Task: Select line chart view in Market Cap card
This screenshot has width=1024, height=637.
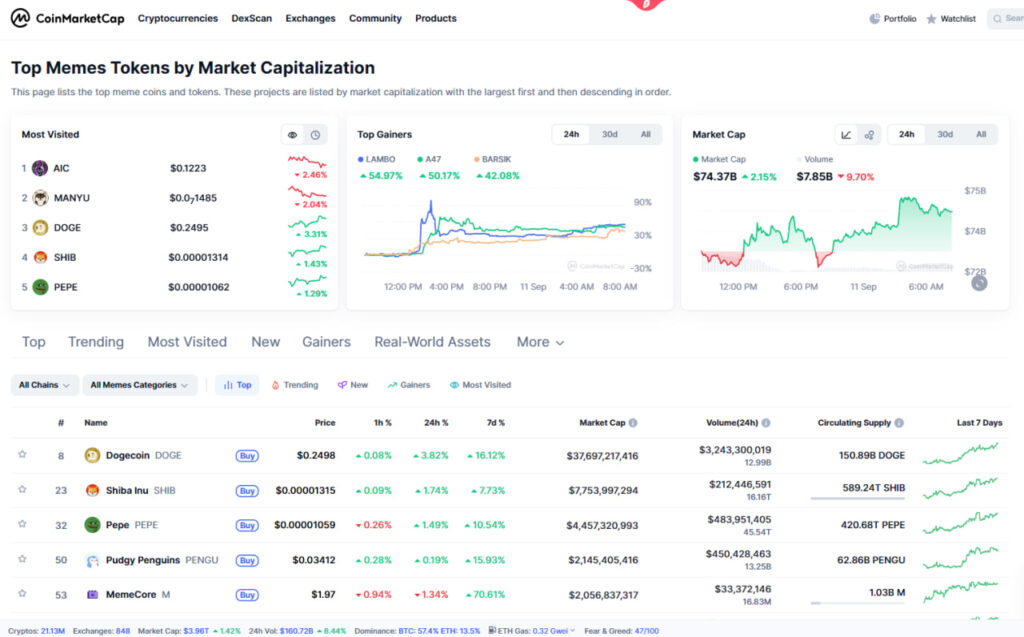Action: click(846, 135)
